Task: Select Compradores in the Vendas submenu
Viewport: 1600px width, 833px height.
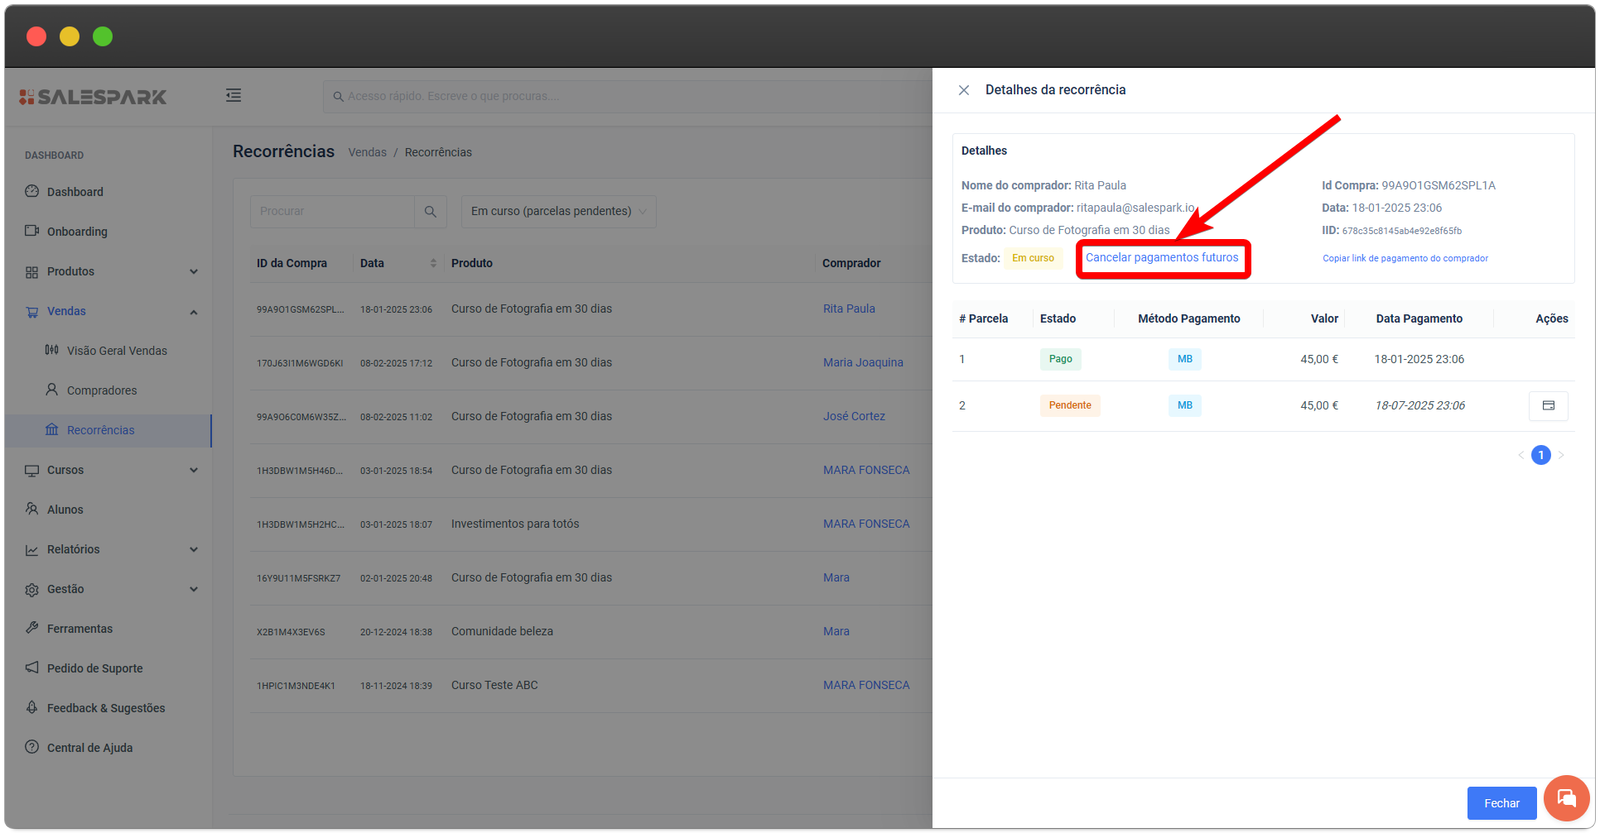Action: 101,391
